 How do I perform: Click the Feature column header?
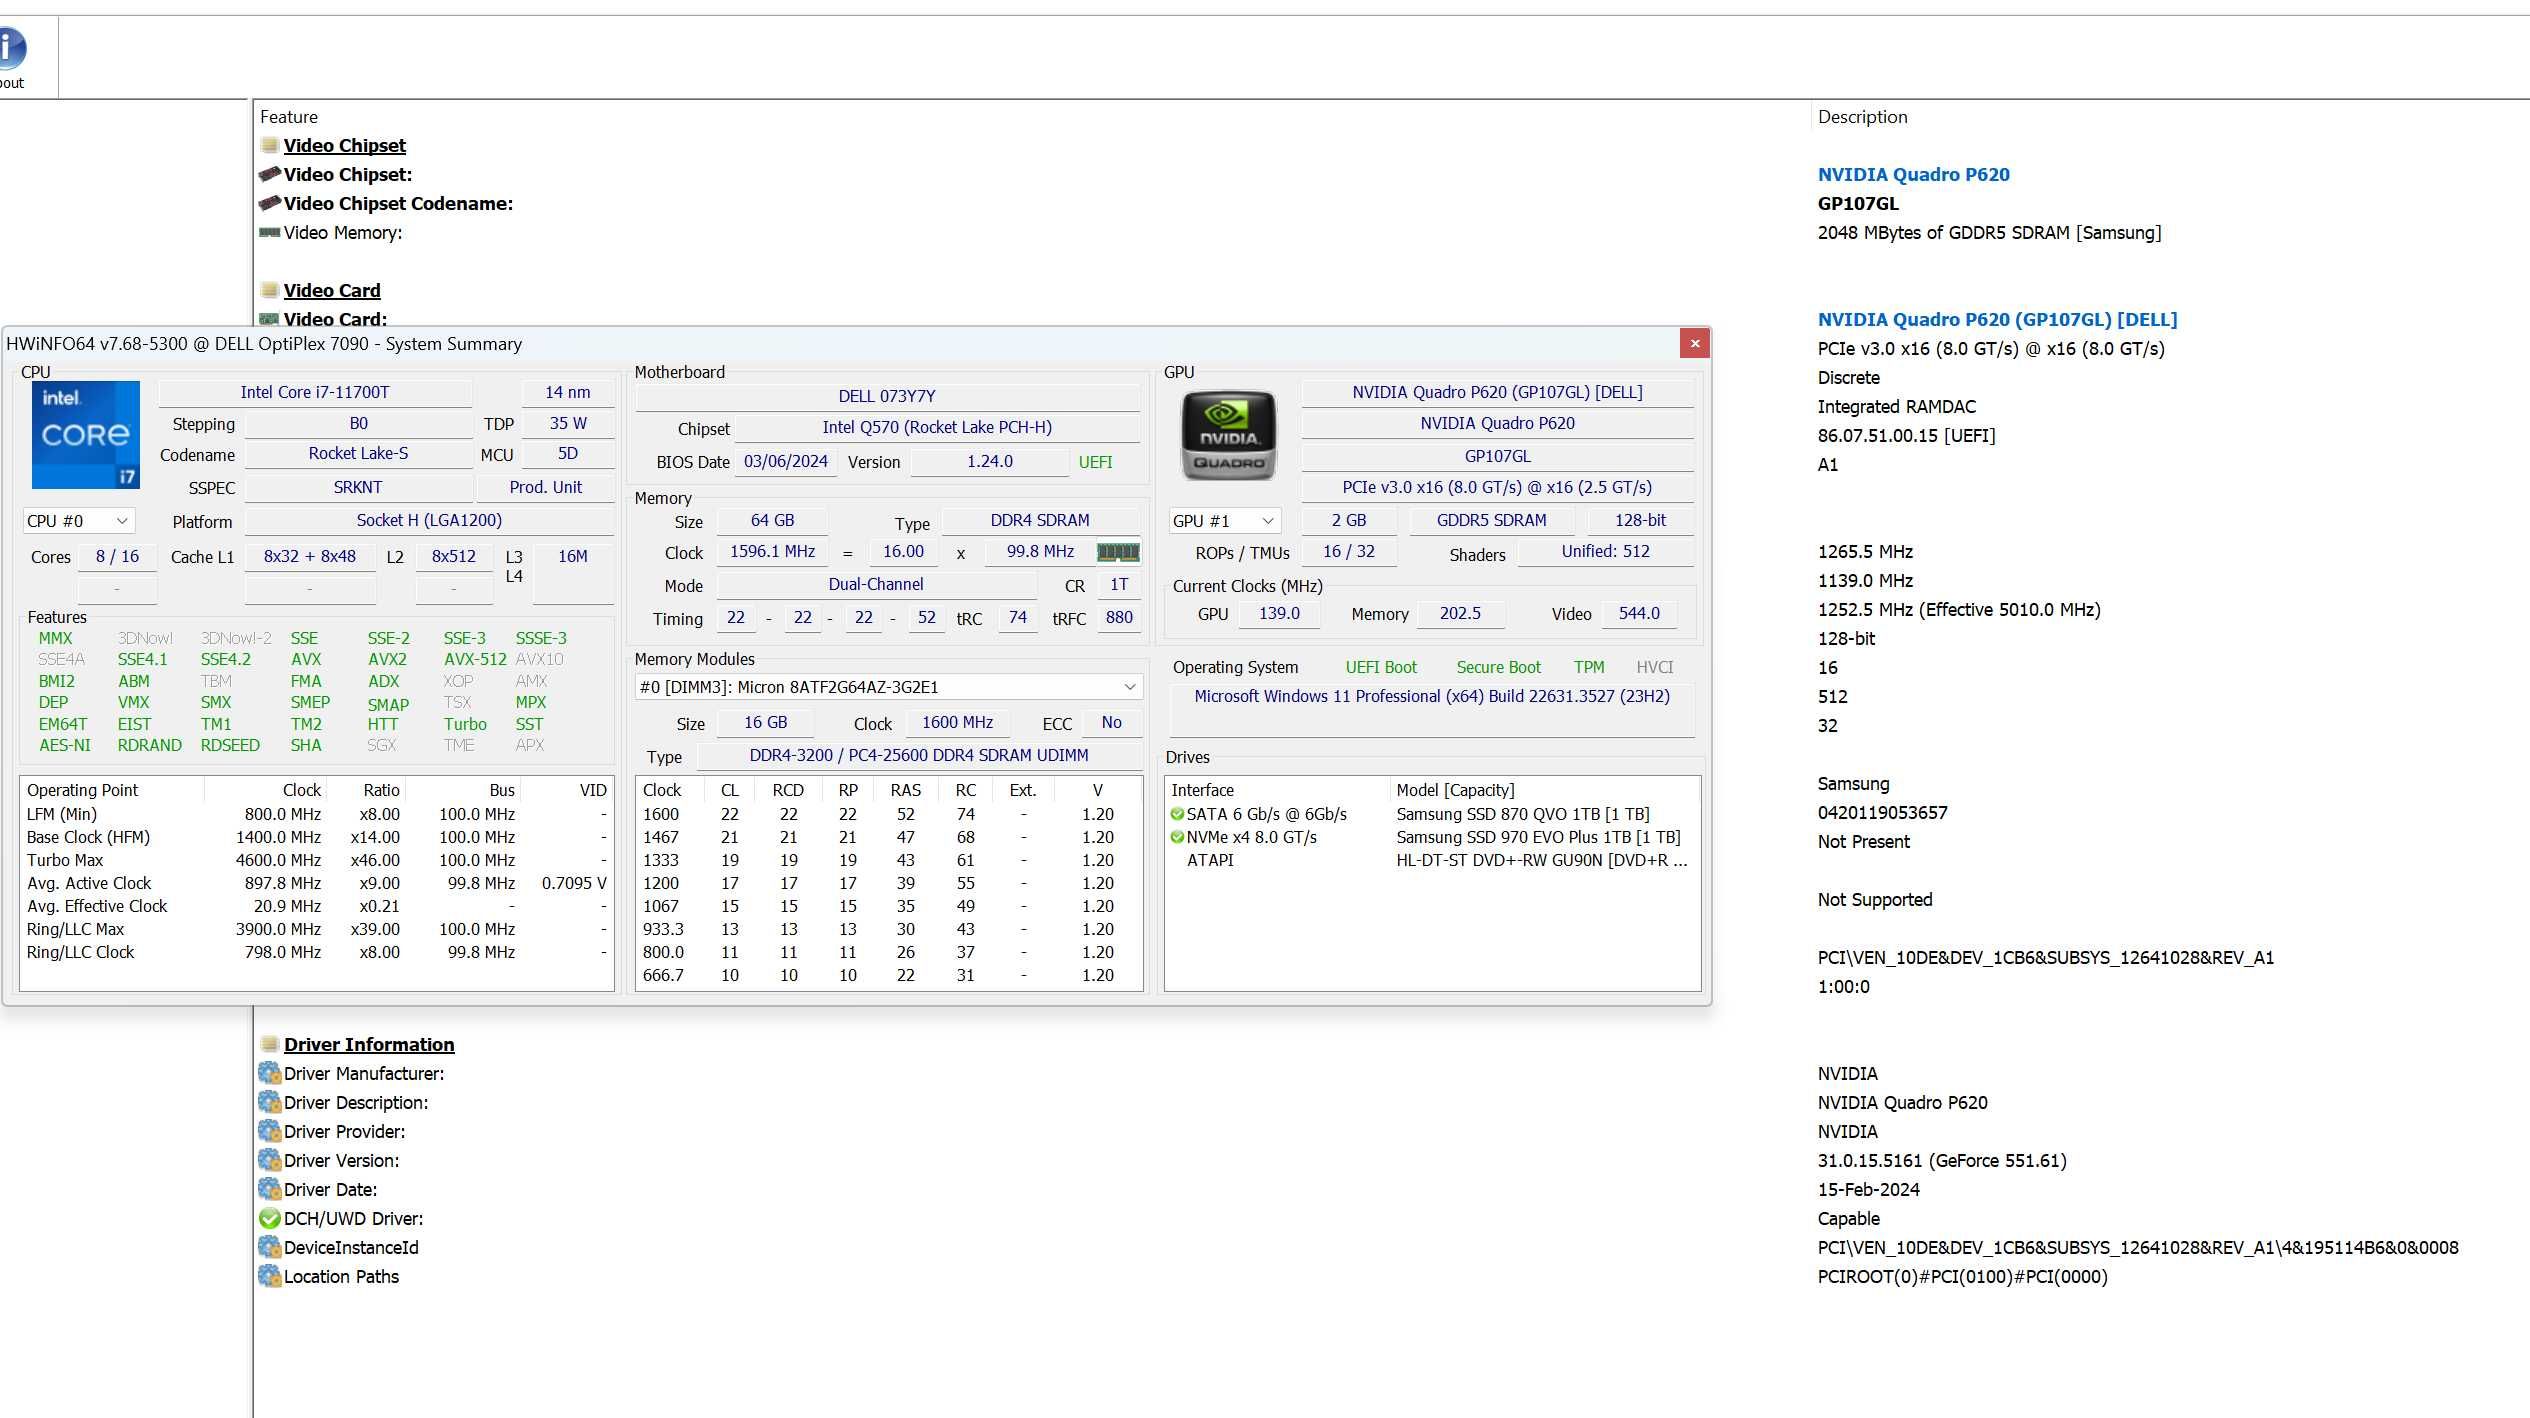(289, 117)
